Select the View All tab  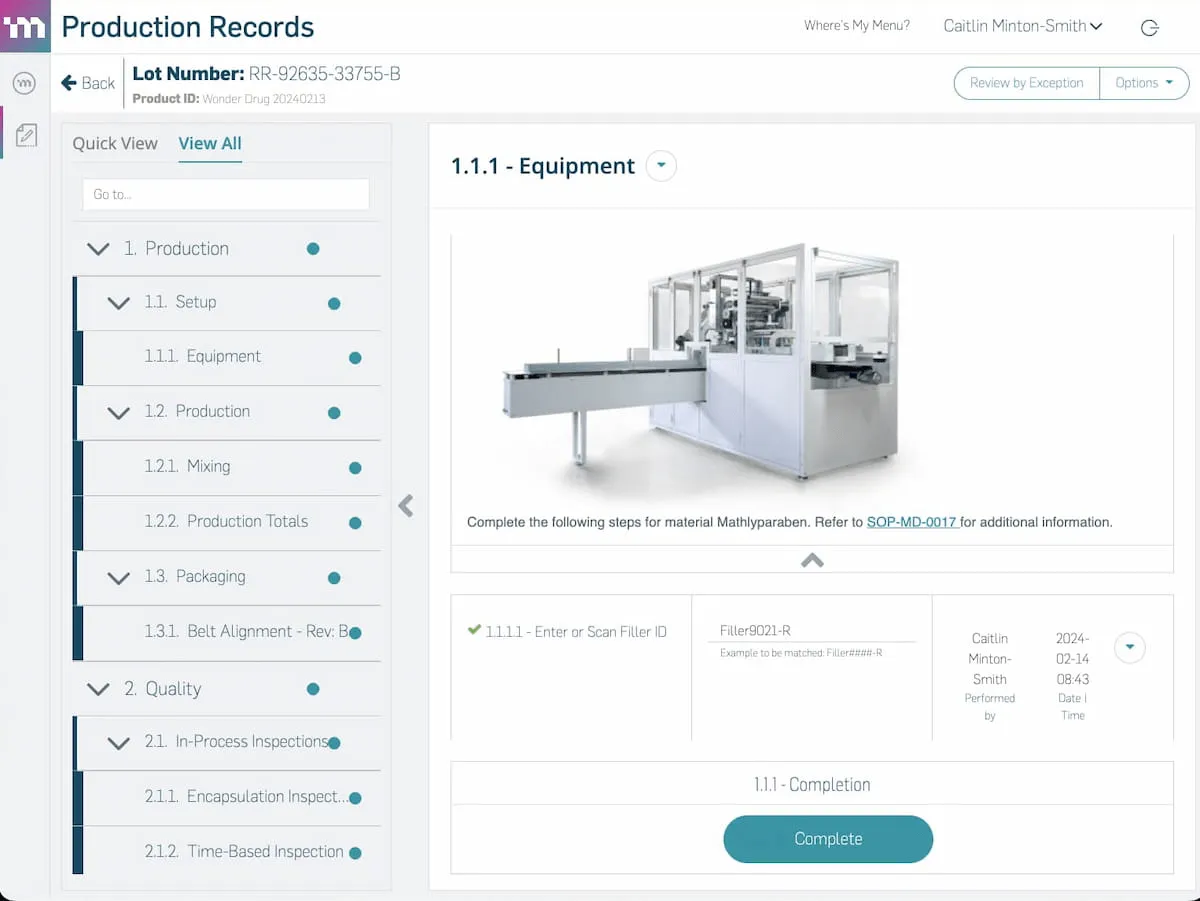[x=210, y=143]
